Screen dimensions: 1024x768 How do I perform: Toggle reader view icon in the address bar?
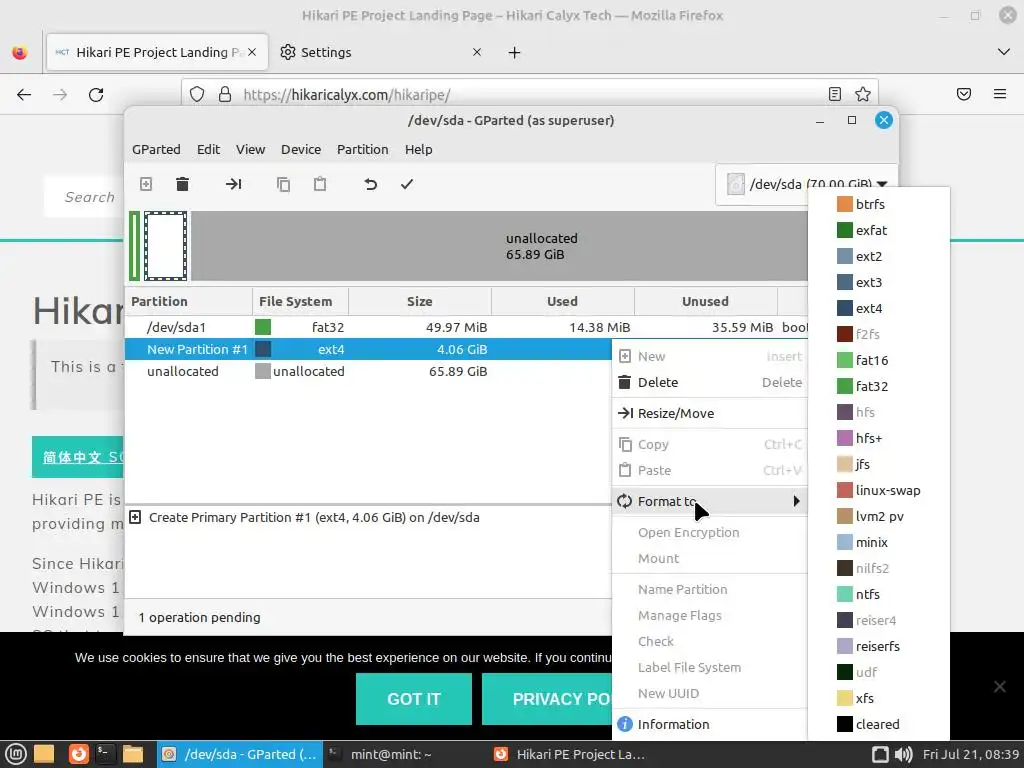(835, 94)
